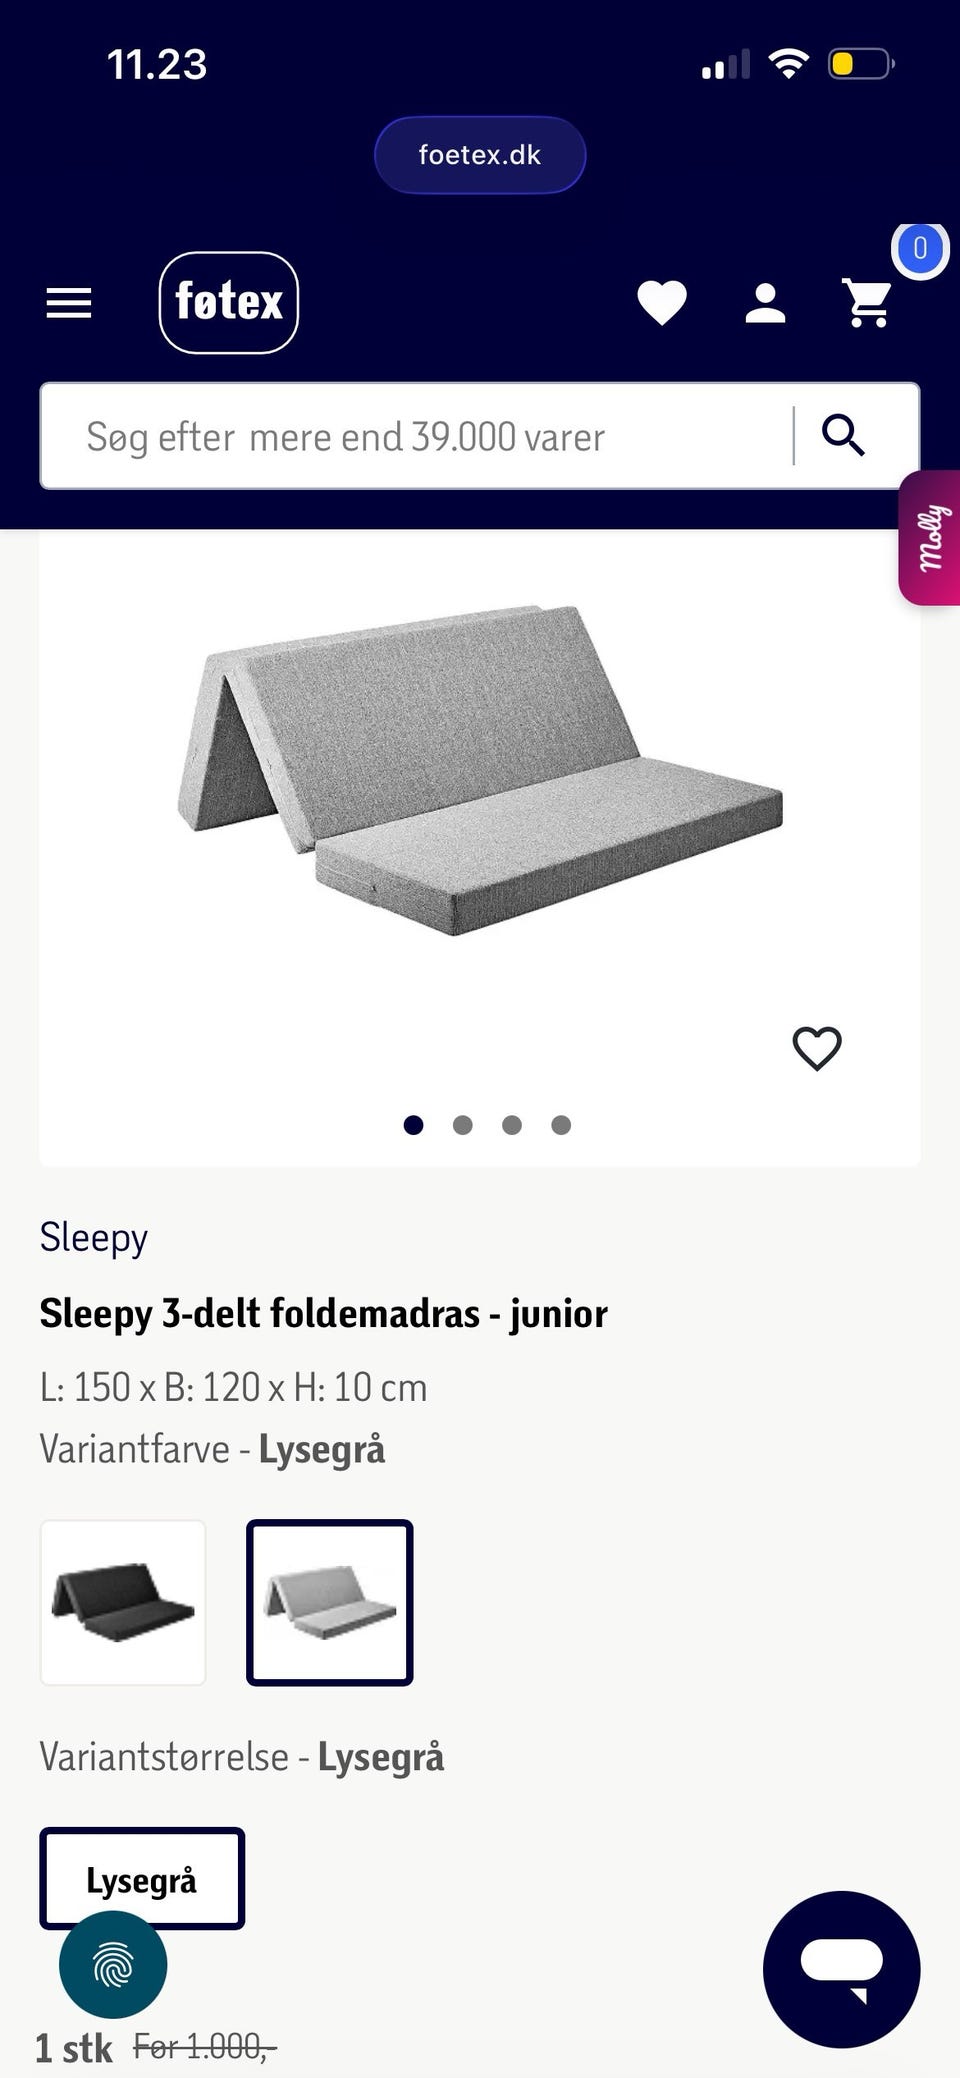Select the dark grey mattress color variant
960x2078 pixels.
(x=123, y=1602)
